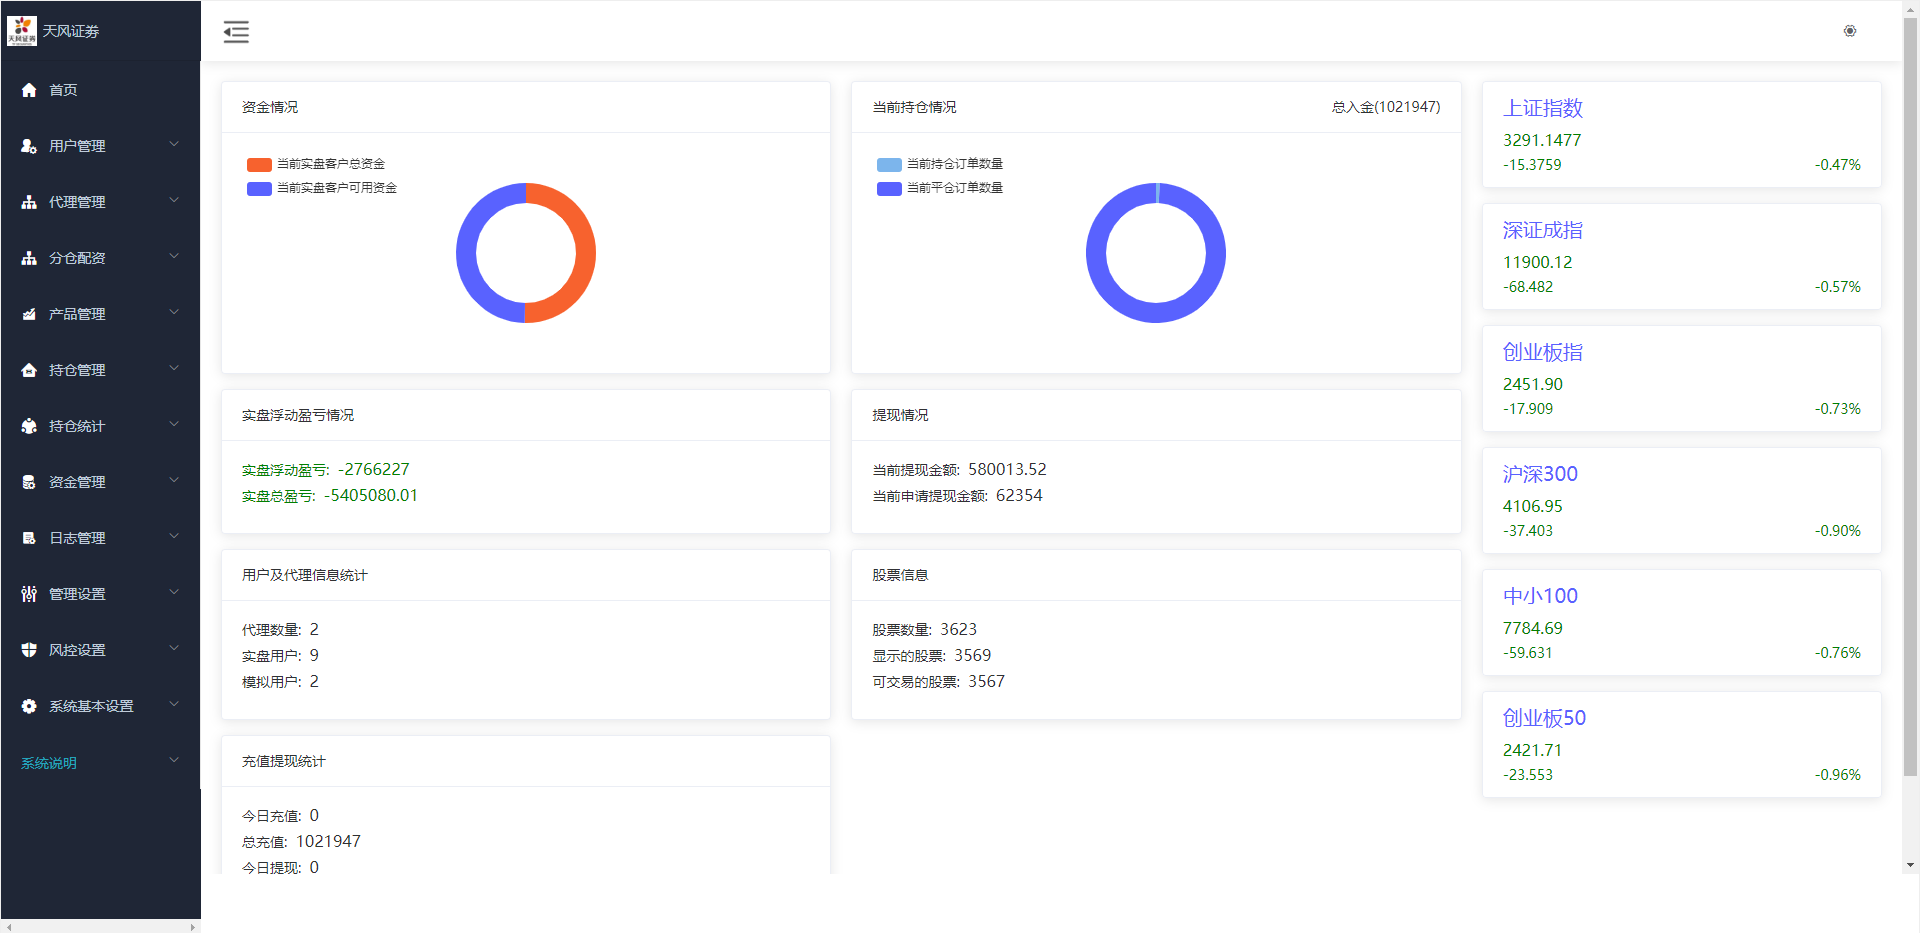Open the 系统说明 menu item
This screenshot has width=1920, height=933.
click(x=49, y=763)
